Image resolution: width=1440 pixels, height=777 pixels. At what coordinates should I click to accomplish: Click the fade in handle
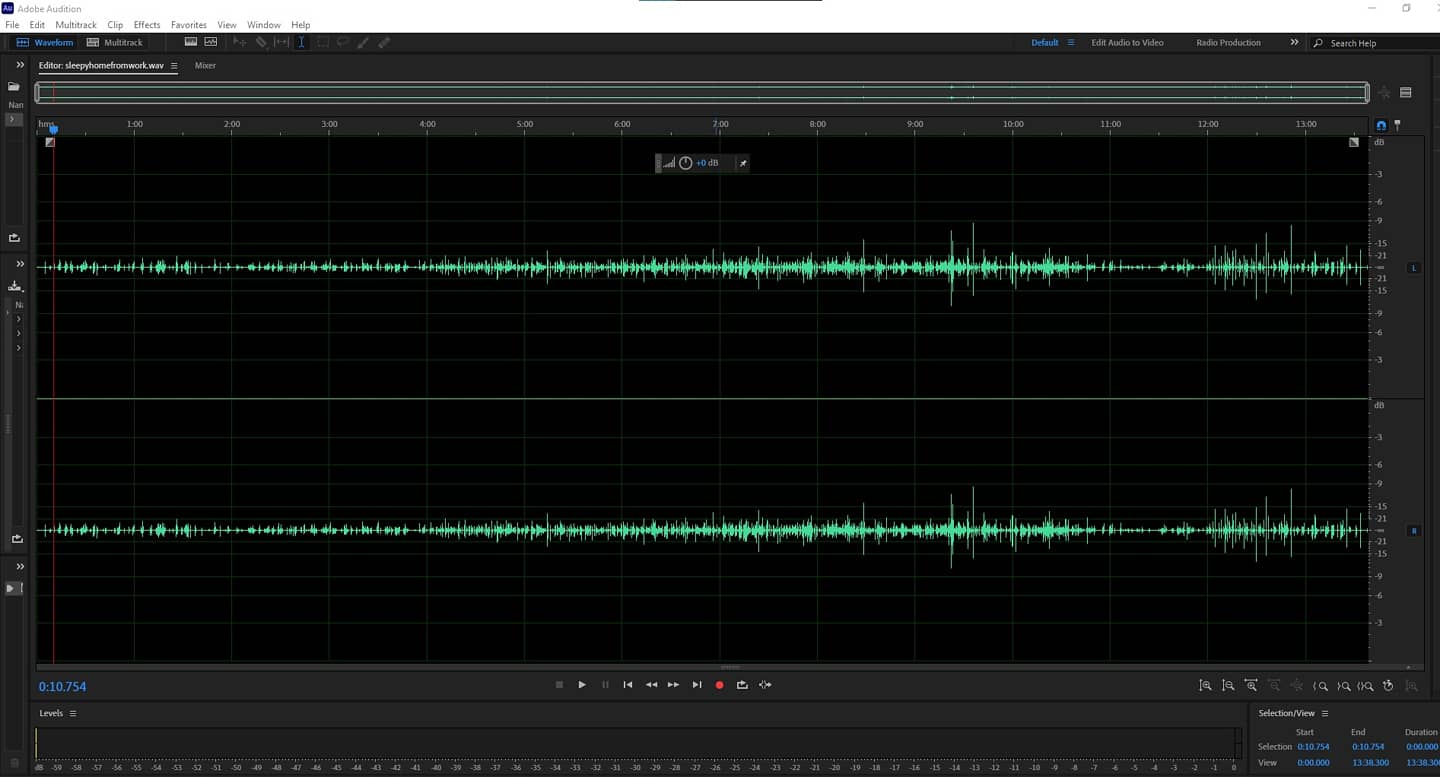click(50, 142)
